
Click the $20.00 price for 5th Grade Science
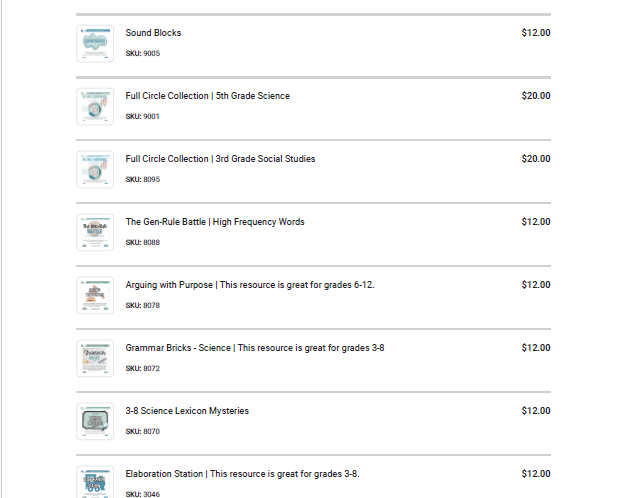tap(535, 96)
